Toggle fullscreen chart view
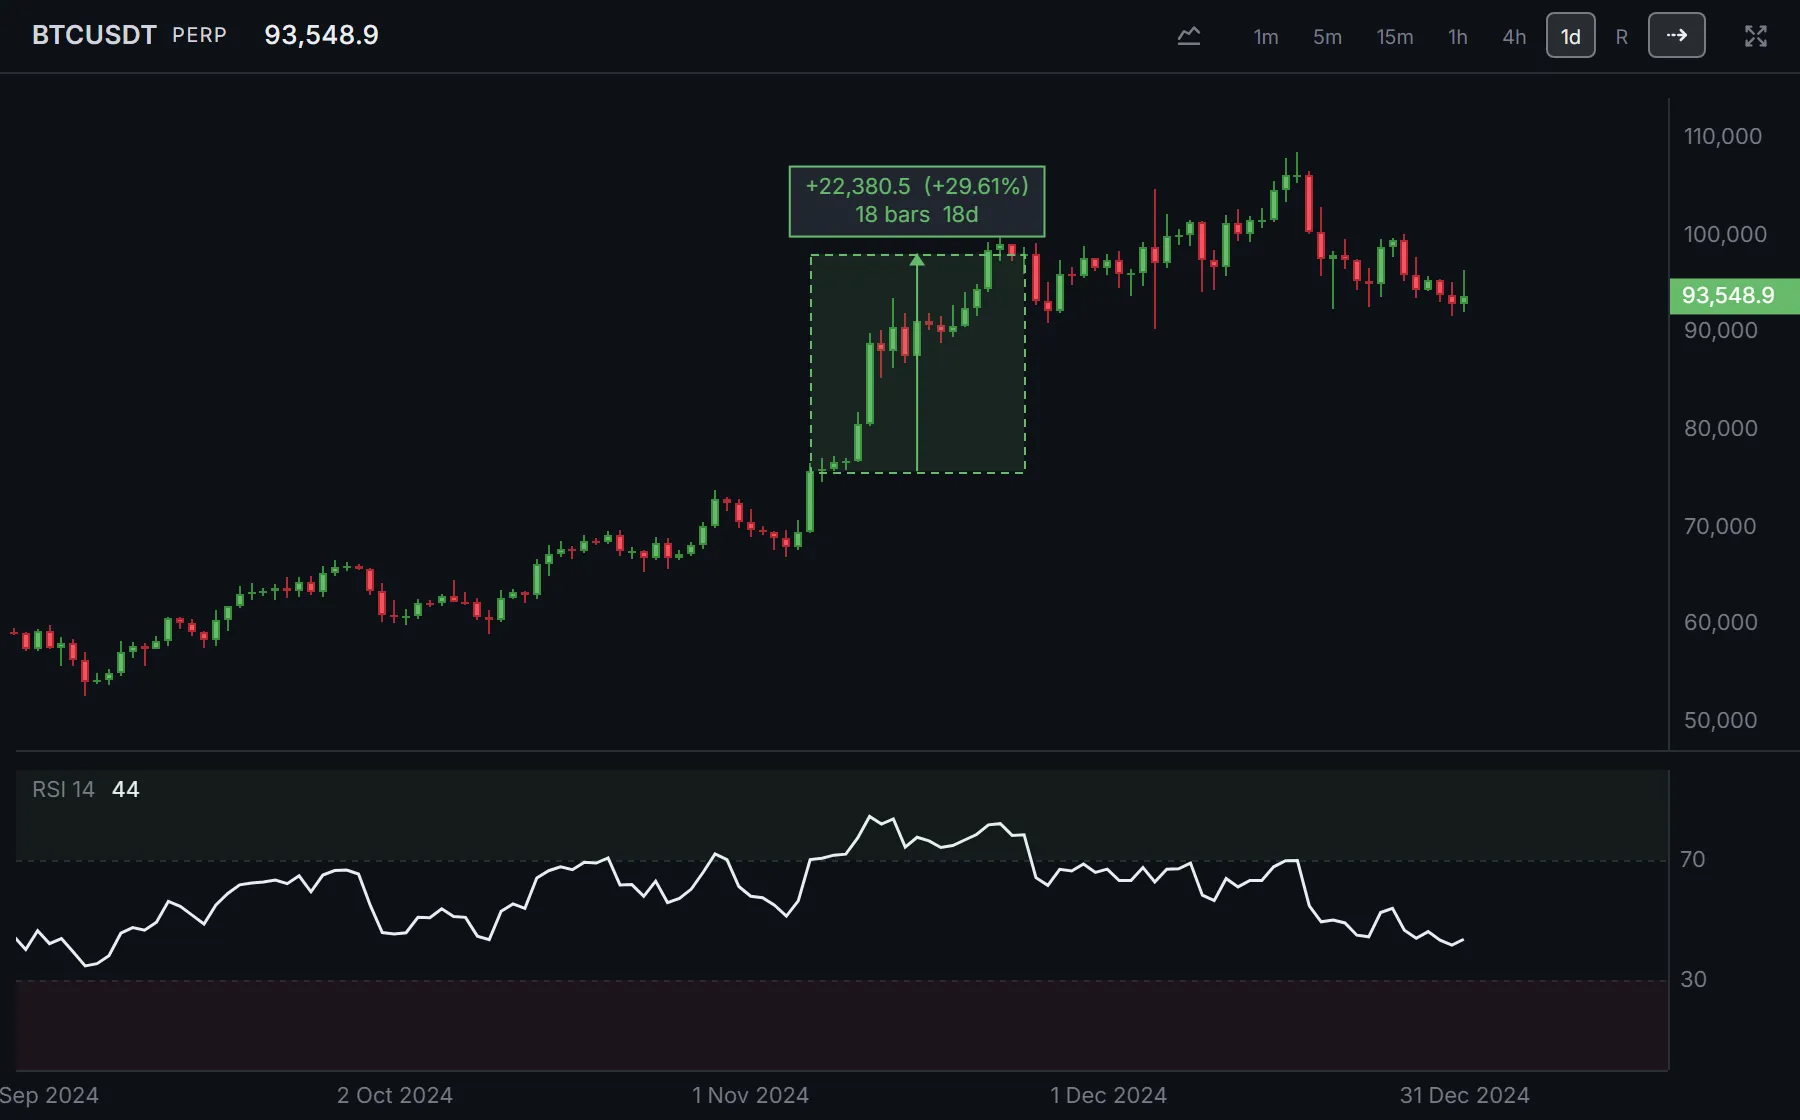 click(1756, 37)
